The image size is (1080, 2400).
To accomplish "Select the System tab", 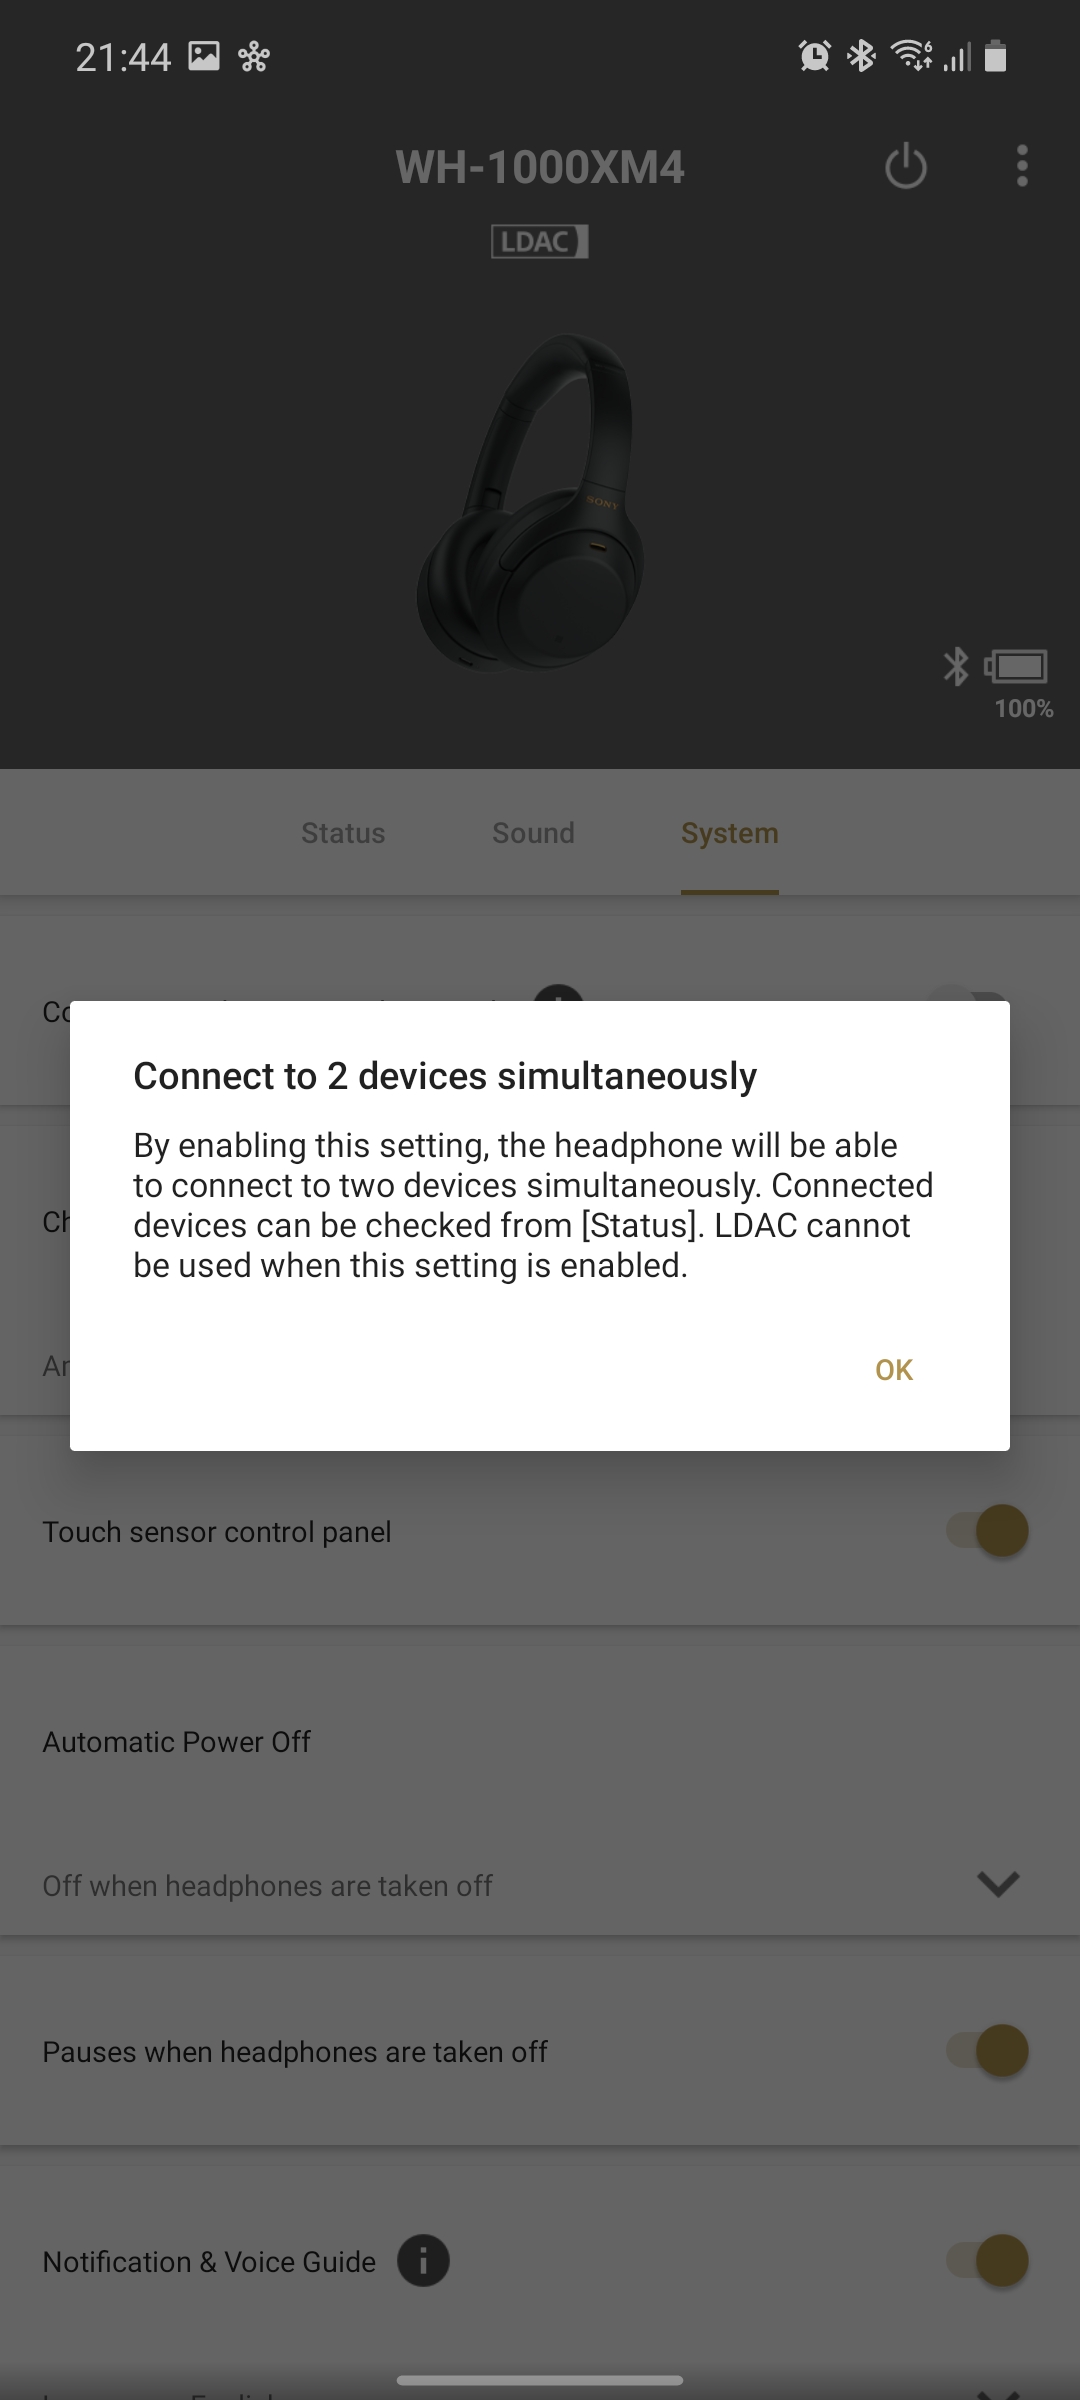I will 730,833.
